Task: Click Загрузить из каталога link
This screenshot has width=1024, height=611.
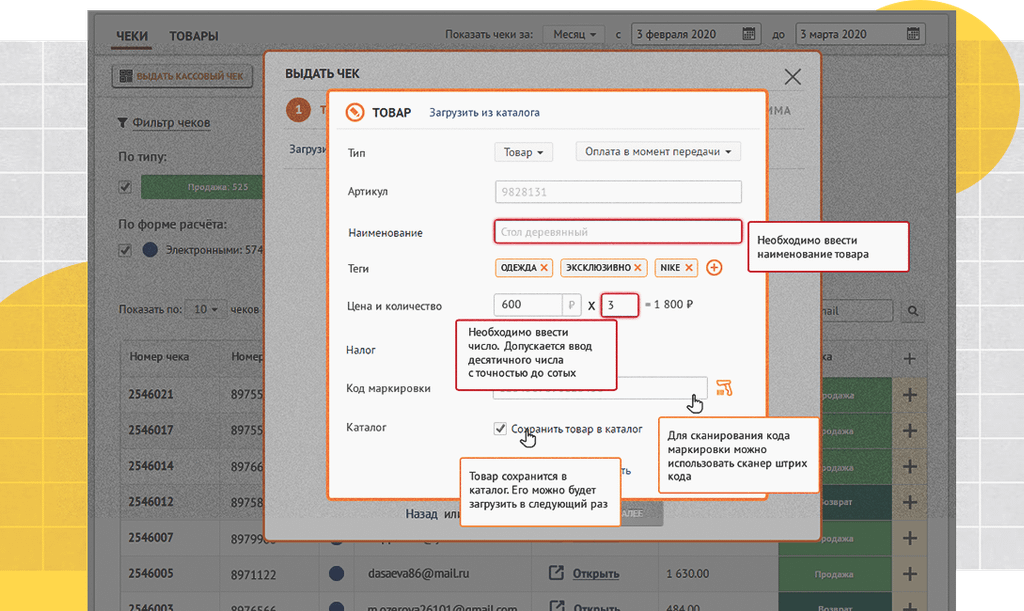Action: click(x=484, y=113)
